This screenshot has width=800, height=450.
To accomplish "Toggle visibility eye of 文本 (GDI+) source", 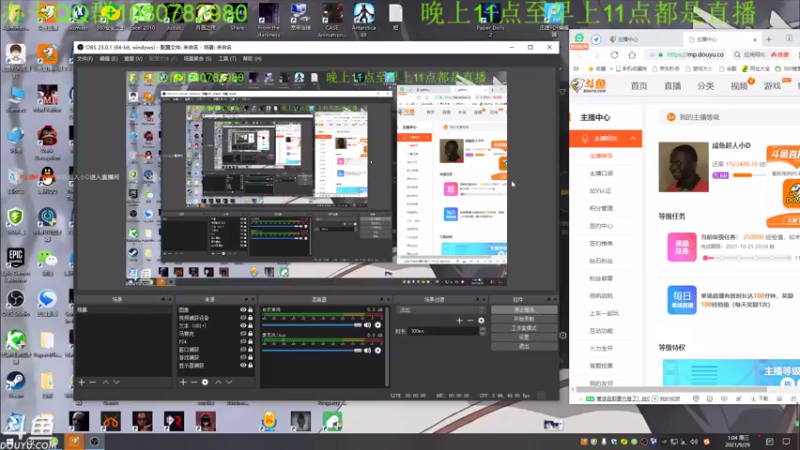I will point(243,326).
